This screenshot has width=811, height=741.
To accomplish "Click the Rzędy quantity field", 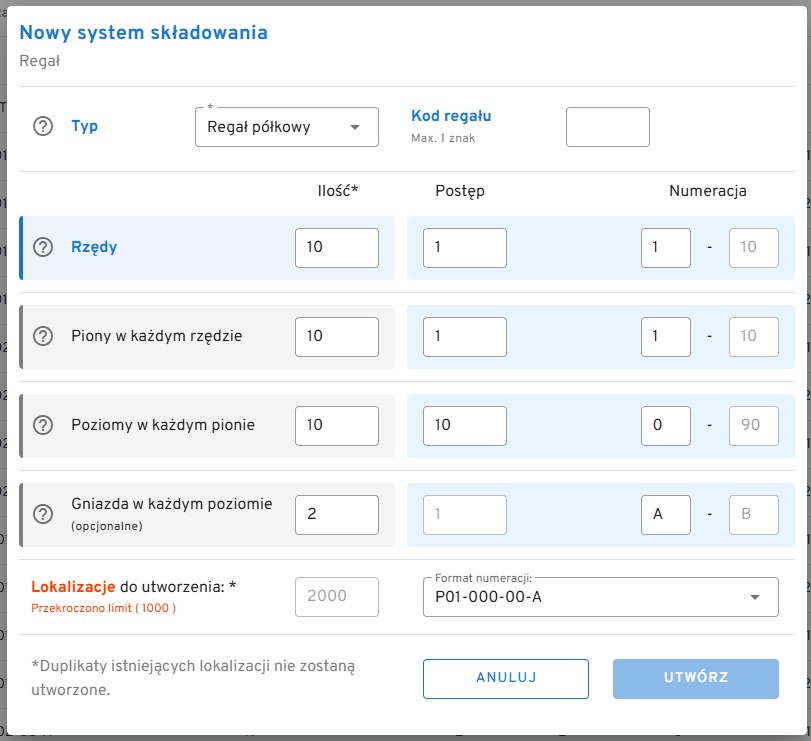I will (336, 248).
